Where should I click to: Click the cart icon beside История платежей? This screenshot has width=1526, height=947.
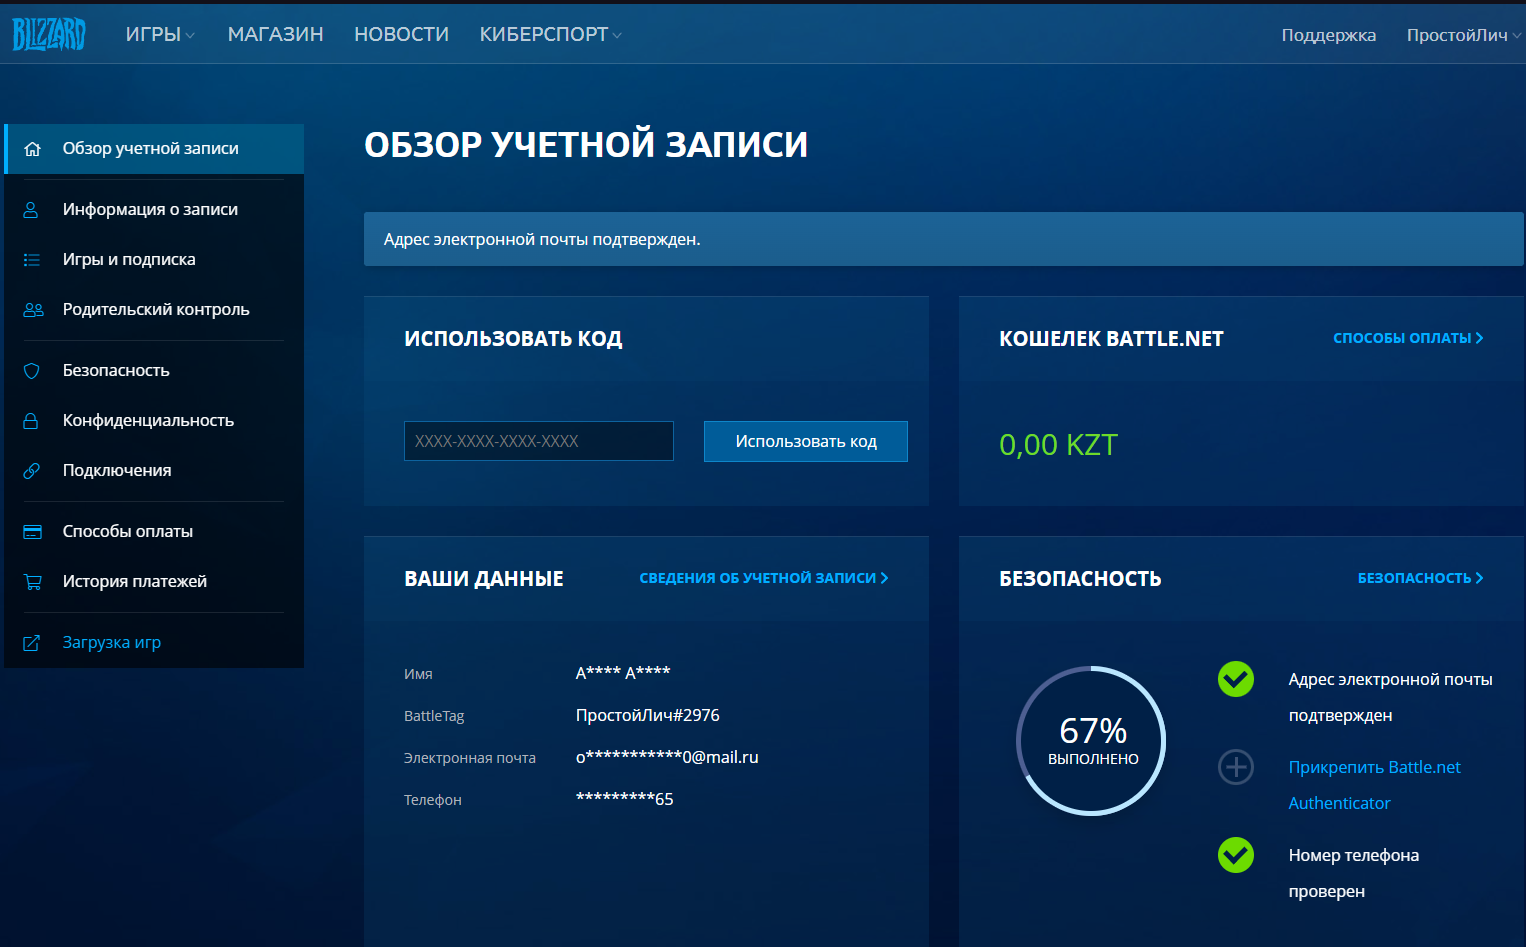click(32, 582)
